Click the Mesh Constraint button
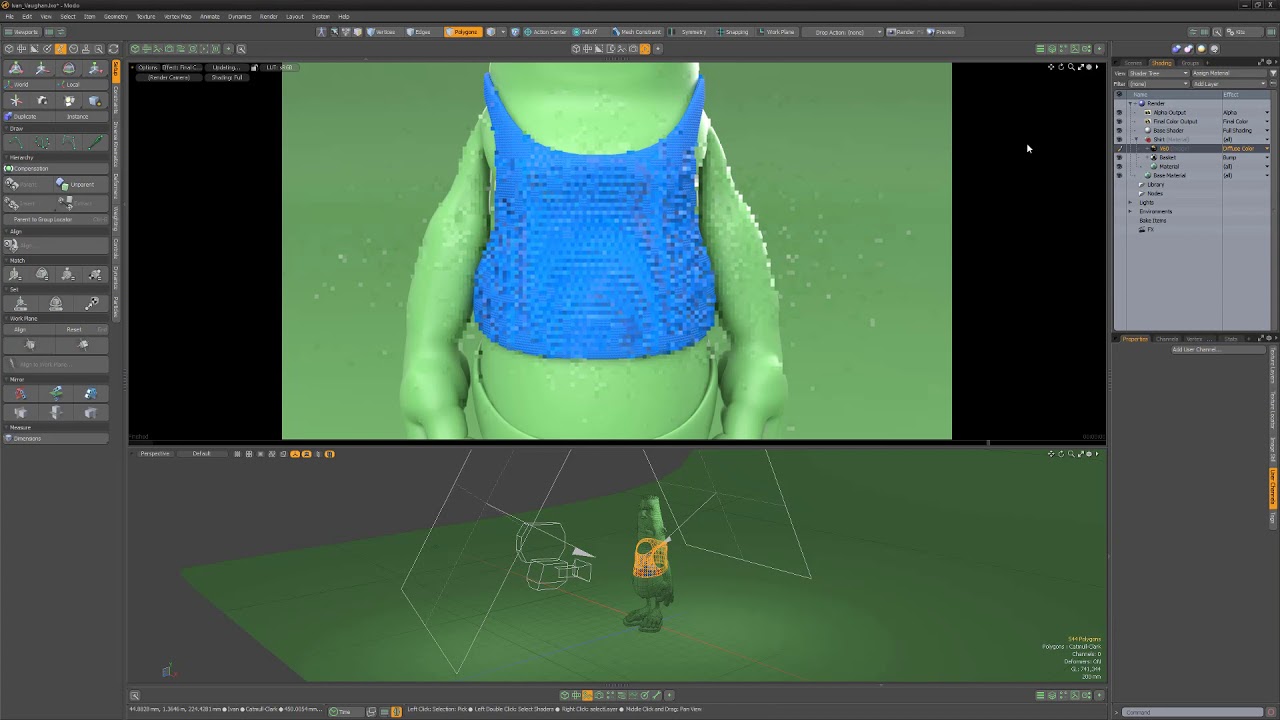The height and width of the screenshot is (720, 1280). [637, 32]
